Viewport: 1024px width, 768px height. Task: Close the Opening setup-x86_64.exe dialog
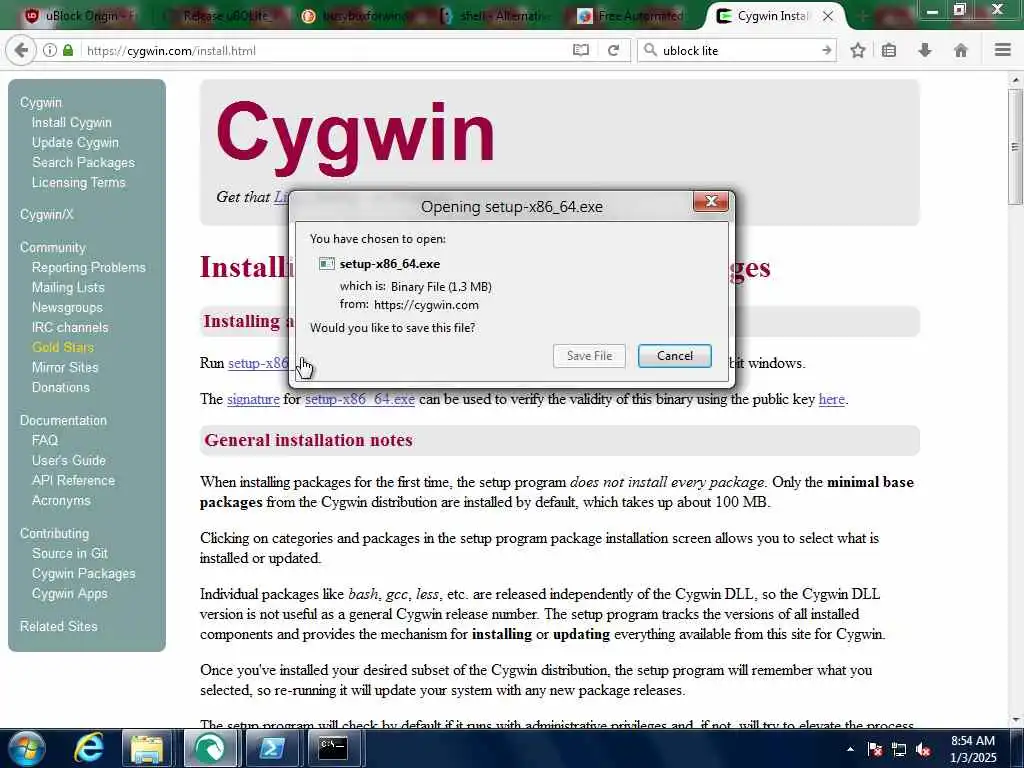(x=711, y=201)
